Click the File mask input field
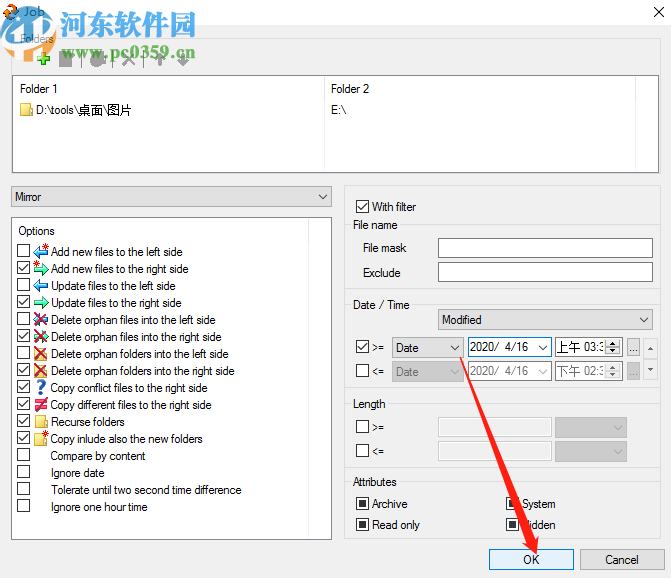 click(545, 248)
